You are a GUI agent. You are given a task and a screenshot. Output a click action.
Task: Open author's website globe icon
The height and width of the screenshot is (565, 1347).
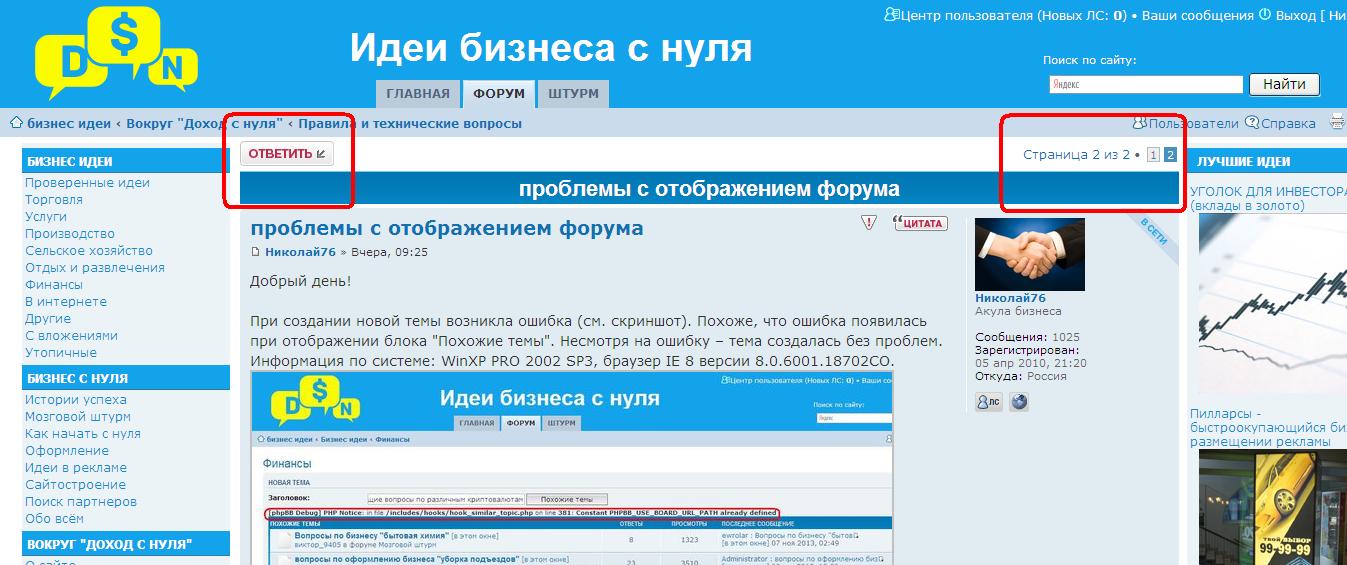(1019, 402)
